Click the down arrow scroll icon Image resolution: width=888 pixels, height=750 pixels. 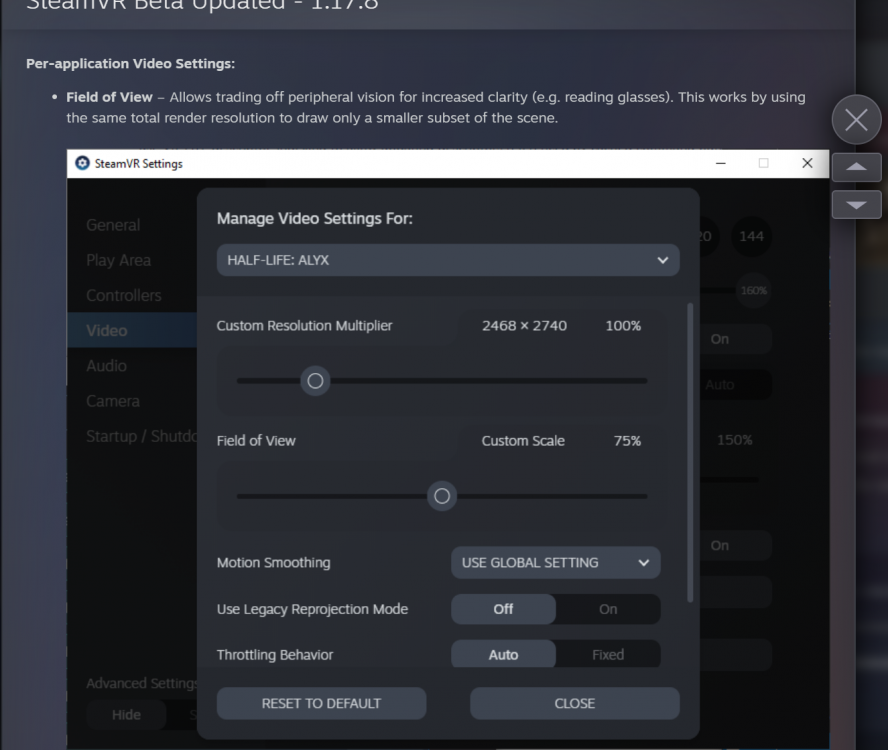tap(856, 204)
